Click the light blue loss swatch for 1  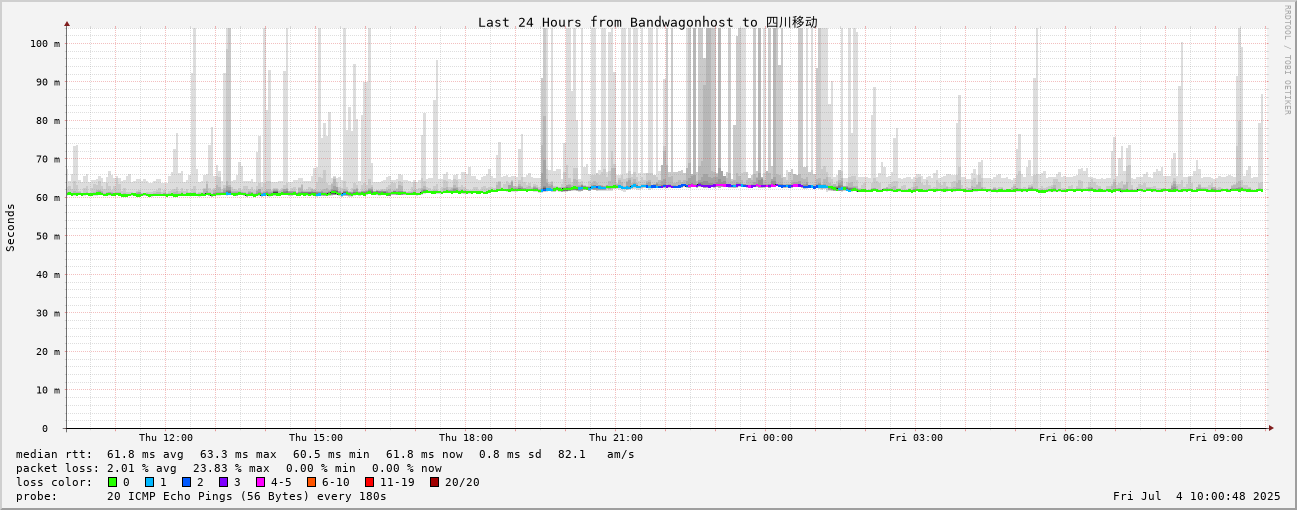point(149,482)
